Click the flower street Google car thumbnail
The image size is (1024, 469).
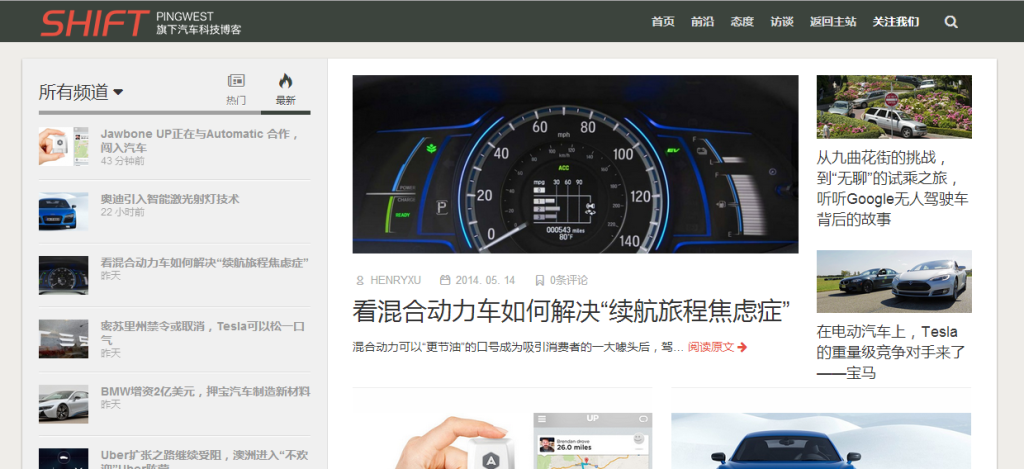pos(894,106)
